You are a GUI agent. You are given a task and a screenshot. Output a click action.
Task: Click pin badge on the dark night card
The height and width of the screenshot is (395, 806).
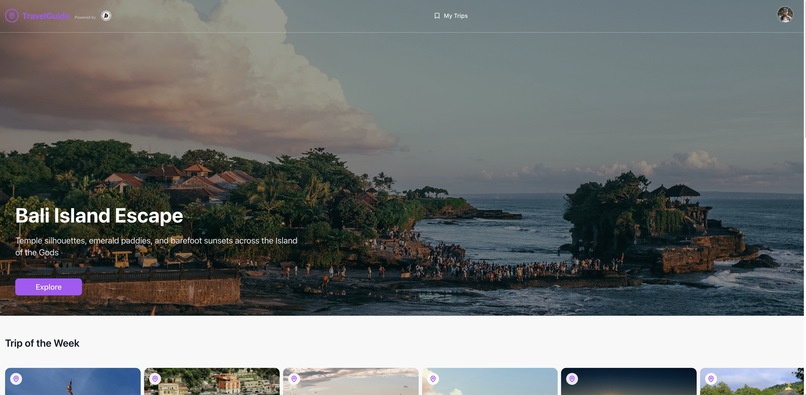(x=572, y=379)
